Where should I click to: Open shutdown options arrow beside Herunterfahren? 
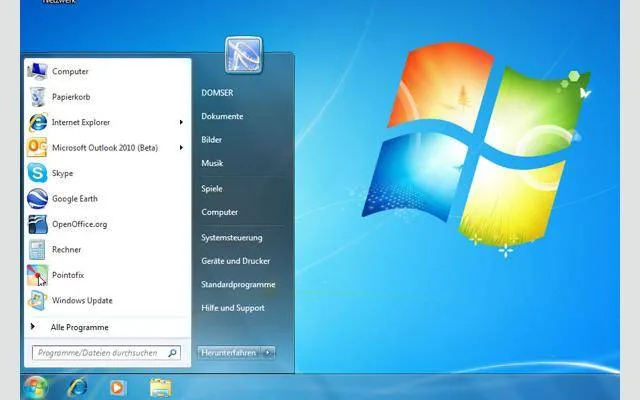pyautogui.click(x=268, y=353)
